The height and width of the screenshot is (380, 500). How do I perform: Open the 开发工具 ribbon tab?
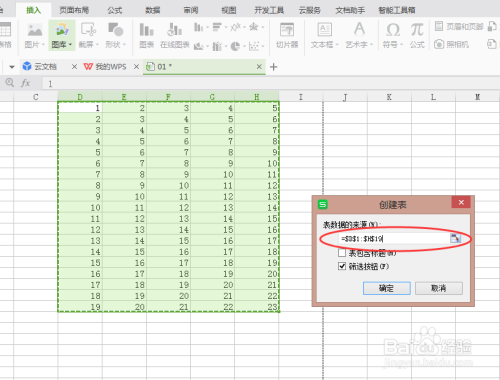269,10
